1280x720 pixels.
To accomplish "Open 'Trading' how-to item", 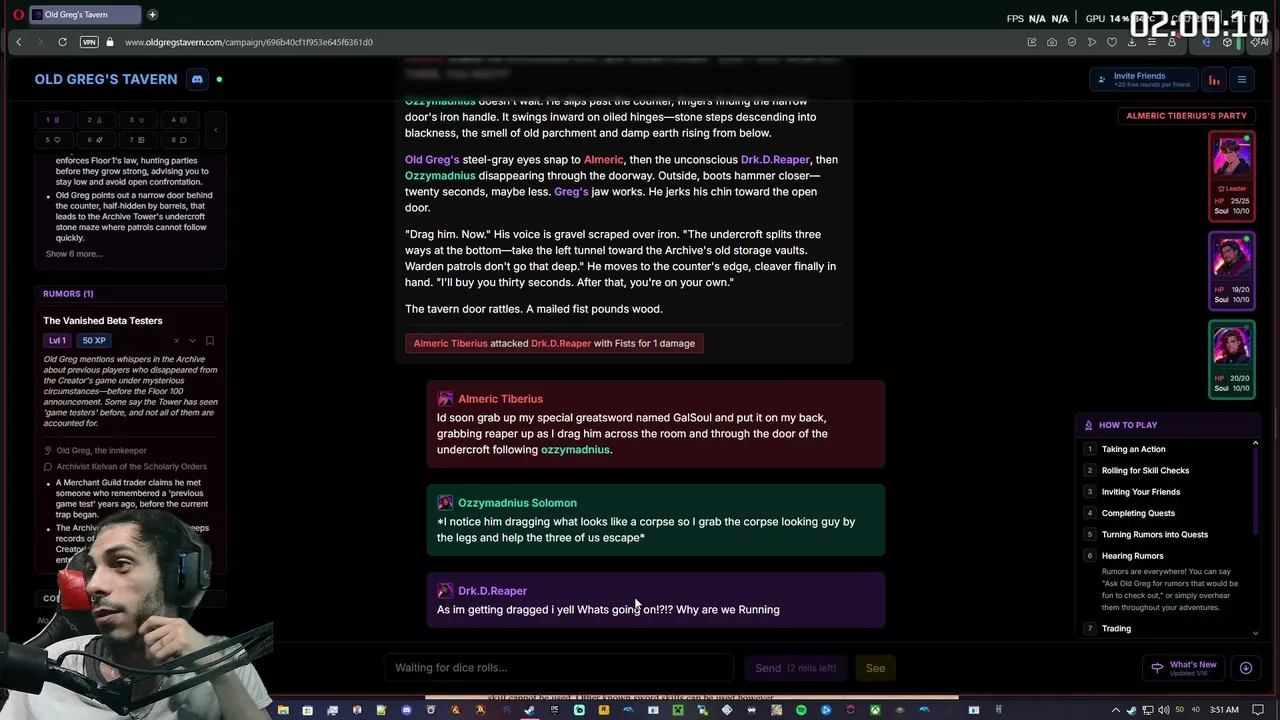I will coord(1116,629).
